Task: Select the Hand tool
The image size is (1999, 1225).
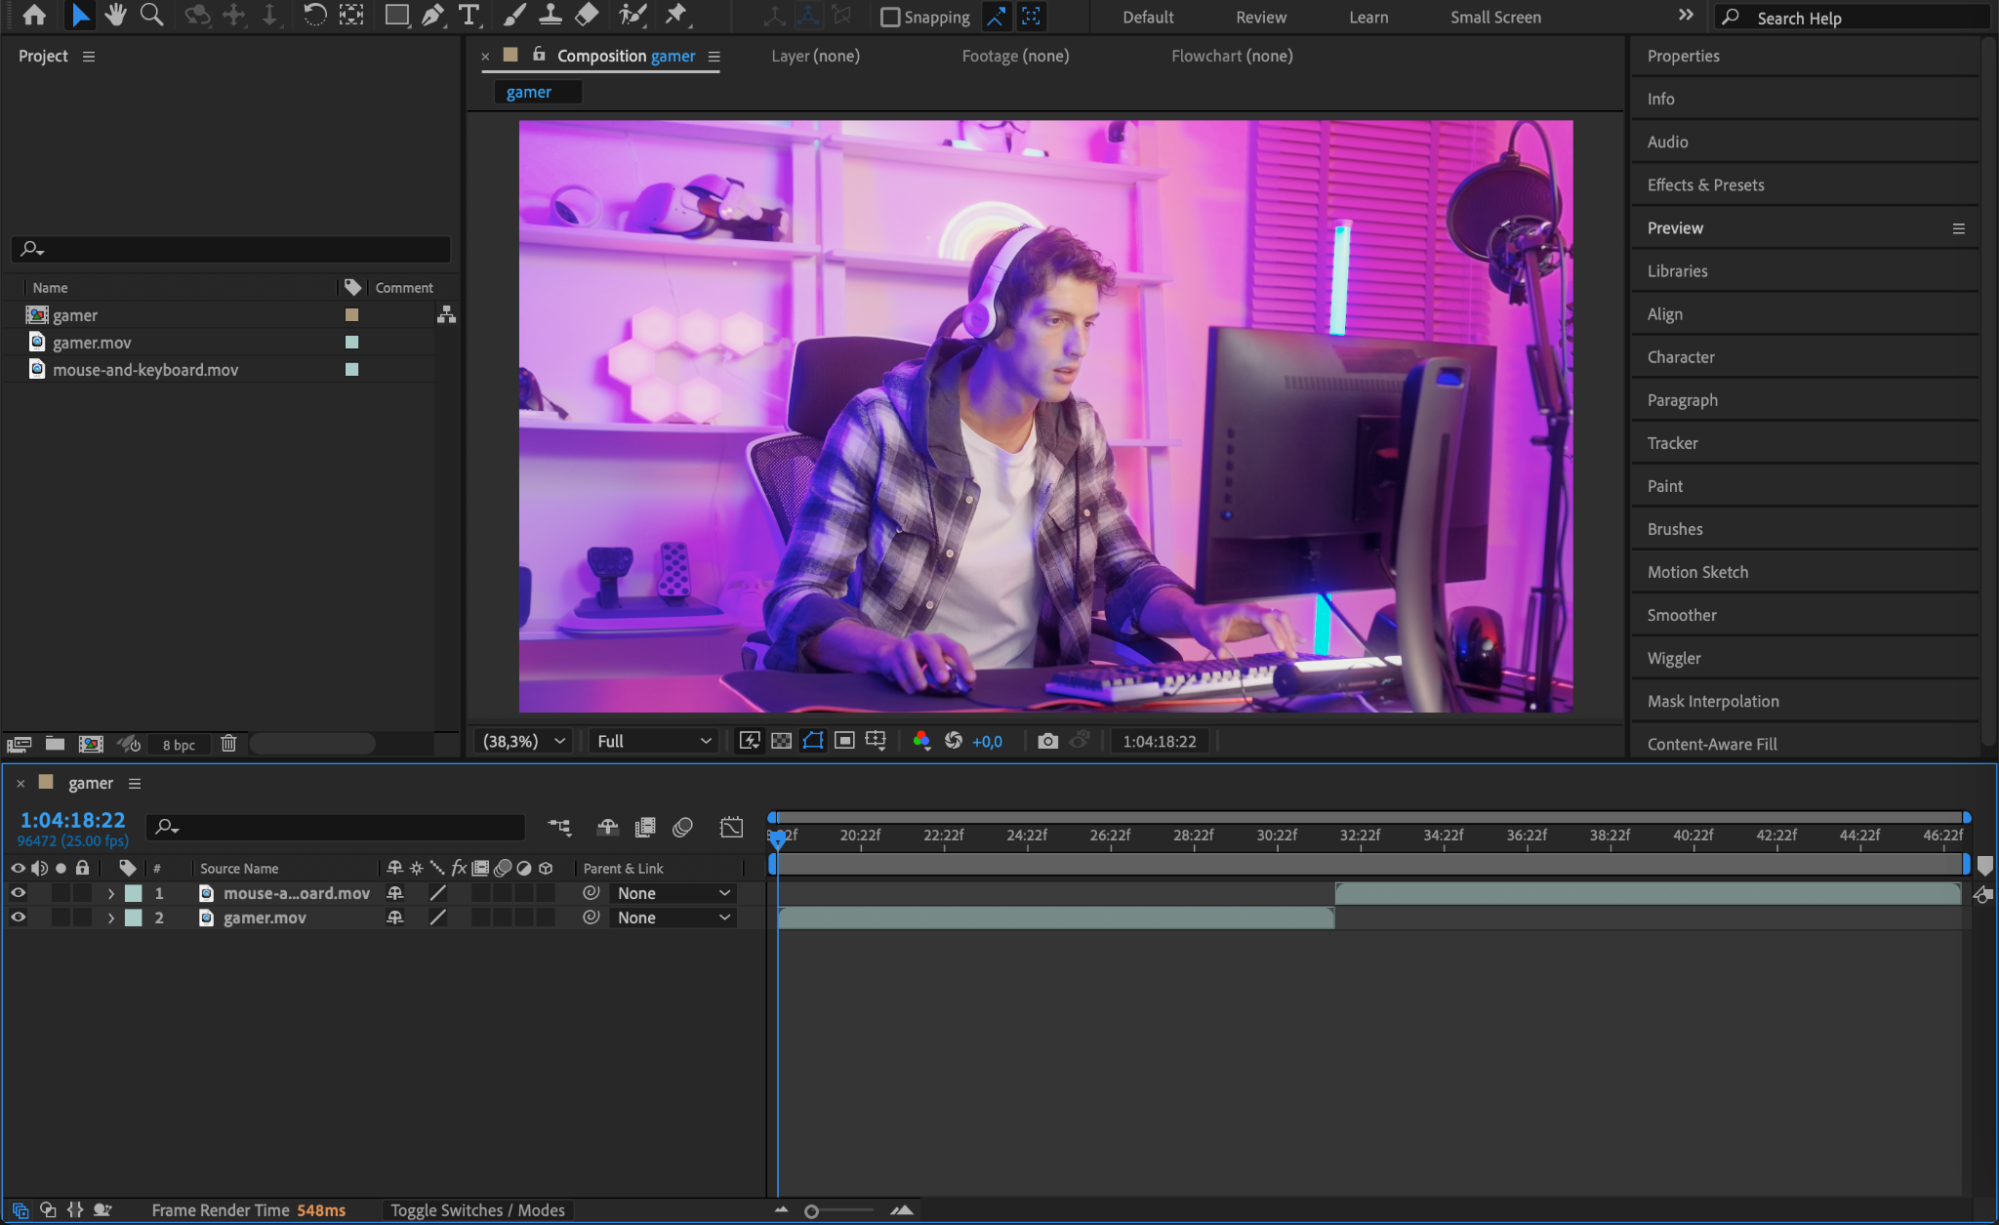Action: (116, 15)
